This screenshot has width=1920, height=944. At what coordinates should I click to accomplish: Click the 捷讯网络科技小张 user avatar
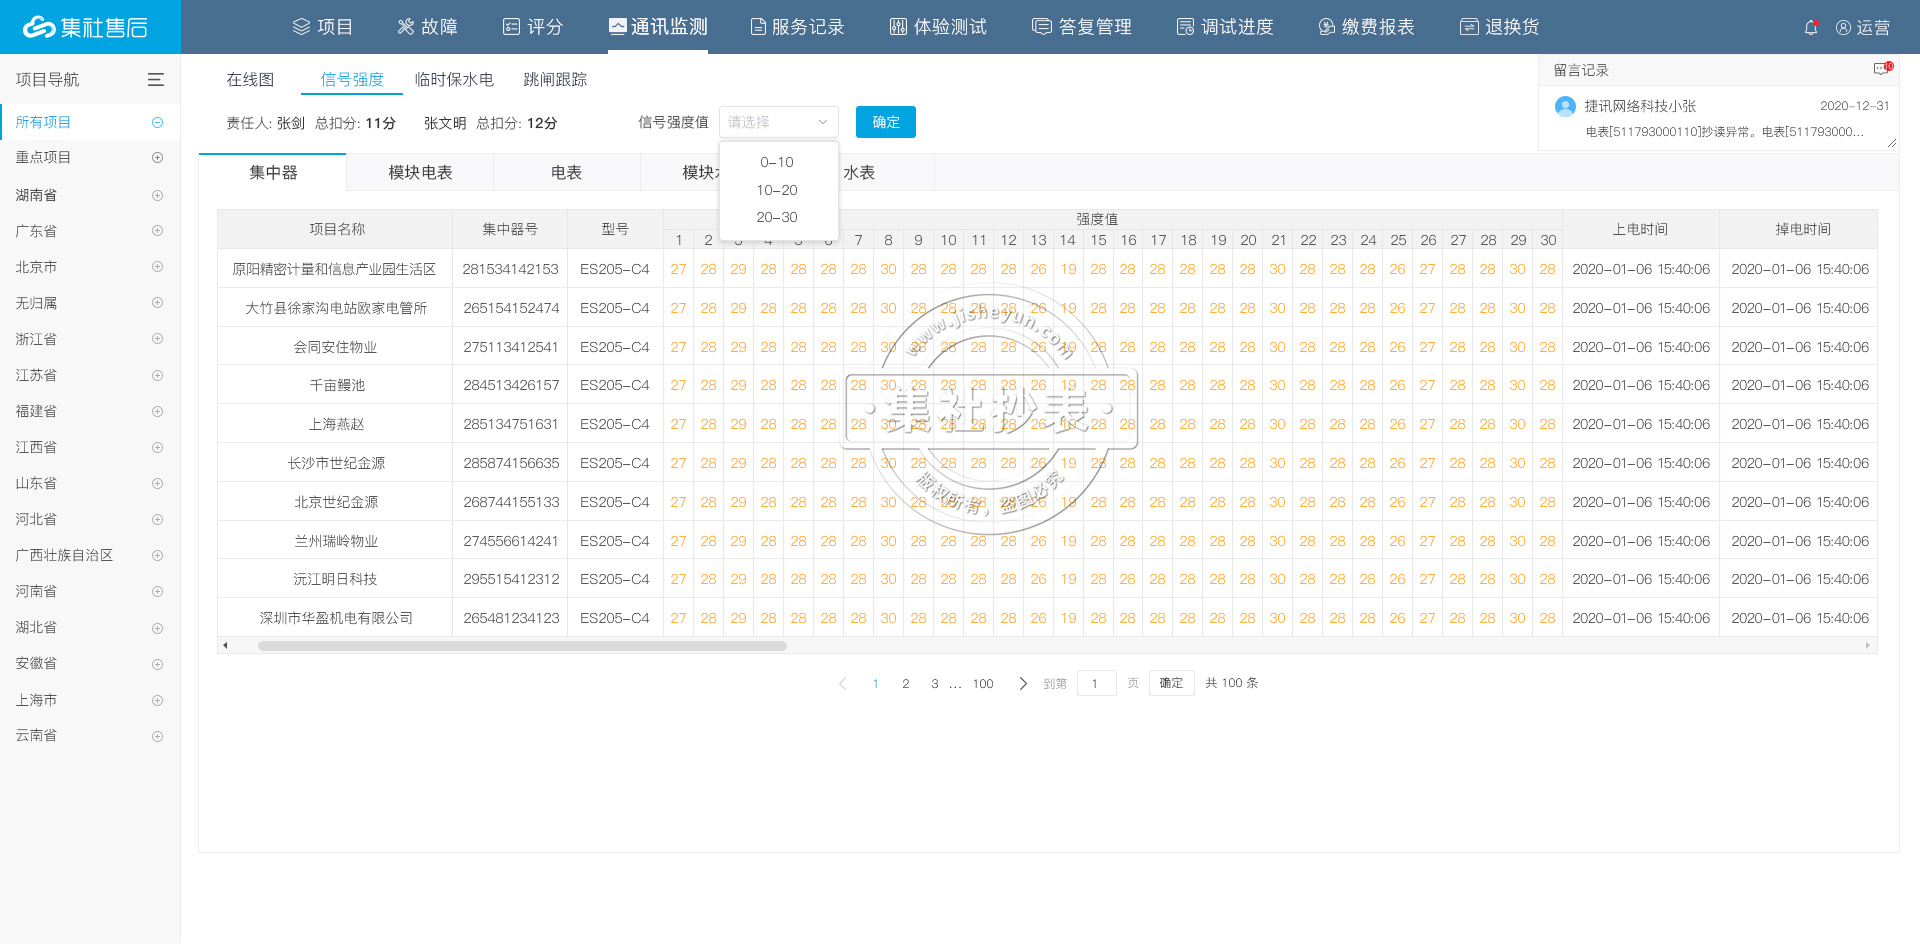pyautogui.click(x=1565, y=106)
